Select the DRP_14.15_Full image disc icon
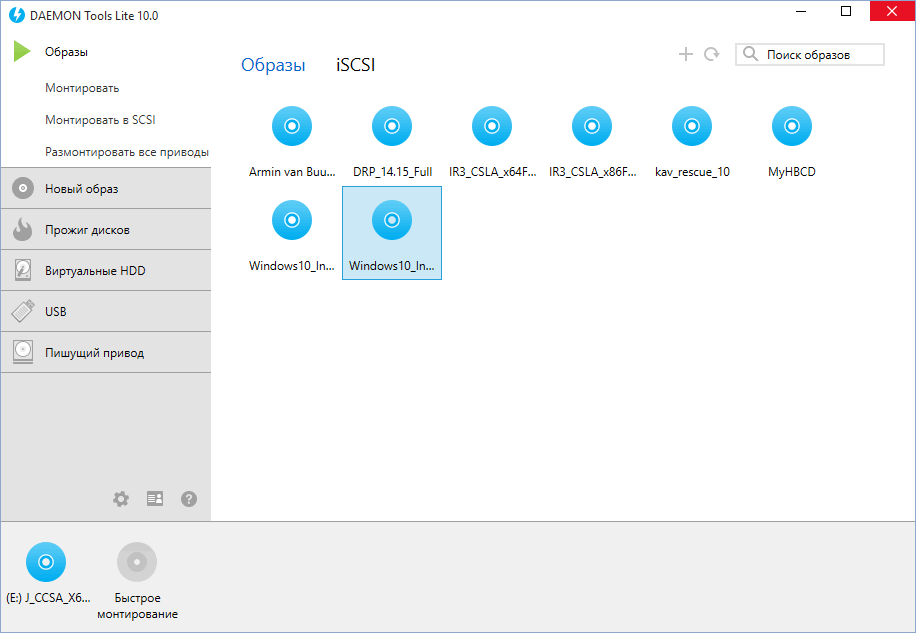The image size is (916, 633). pos(392,126)
